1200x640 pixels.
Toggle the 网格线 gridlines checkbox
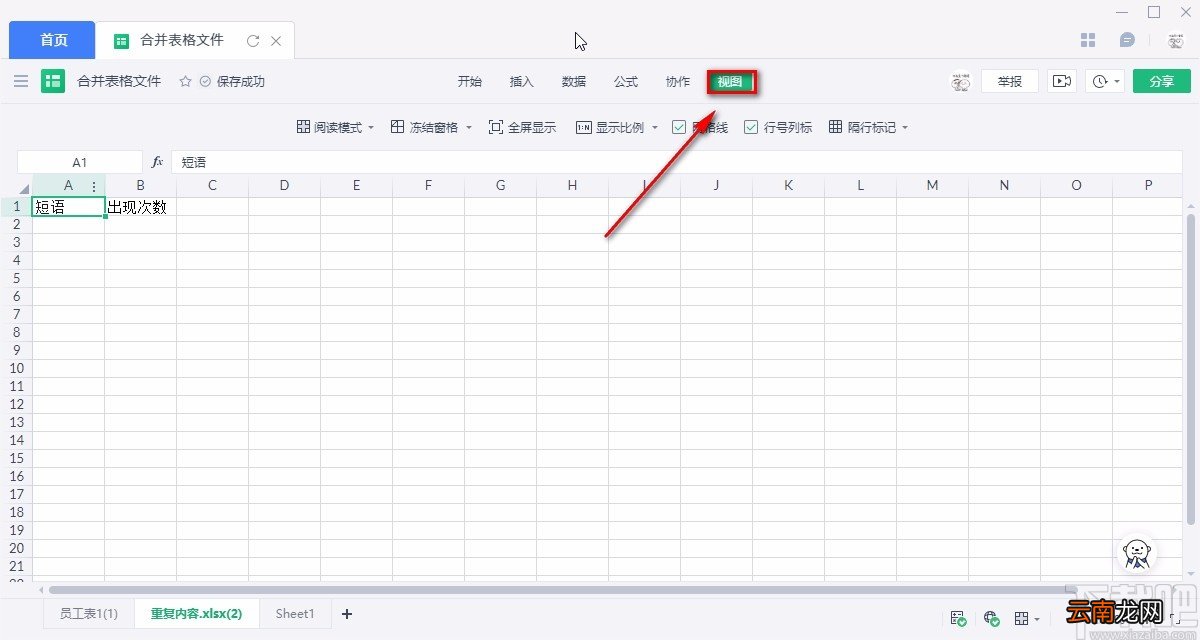point(679,127)
